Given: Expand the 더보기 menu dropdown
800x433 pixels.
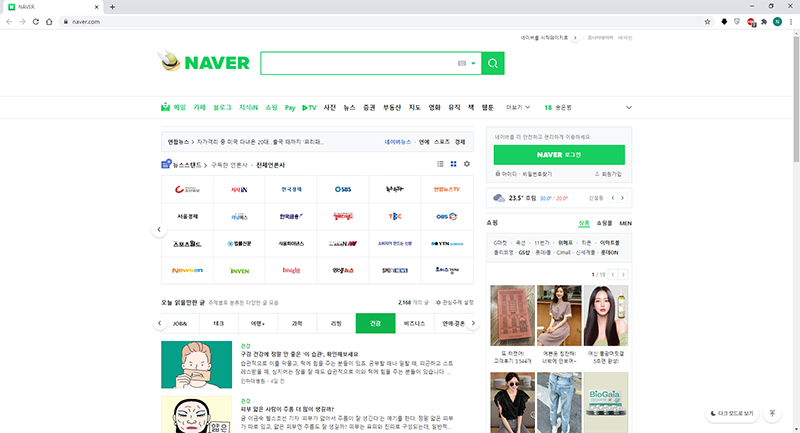Looking at the screenshot, I should [518, 108].
